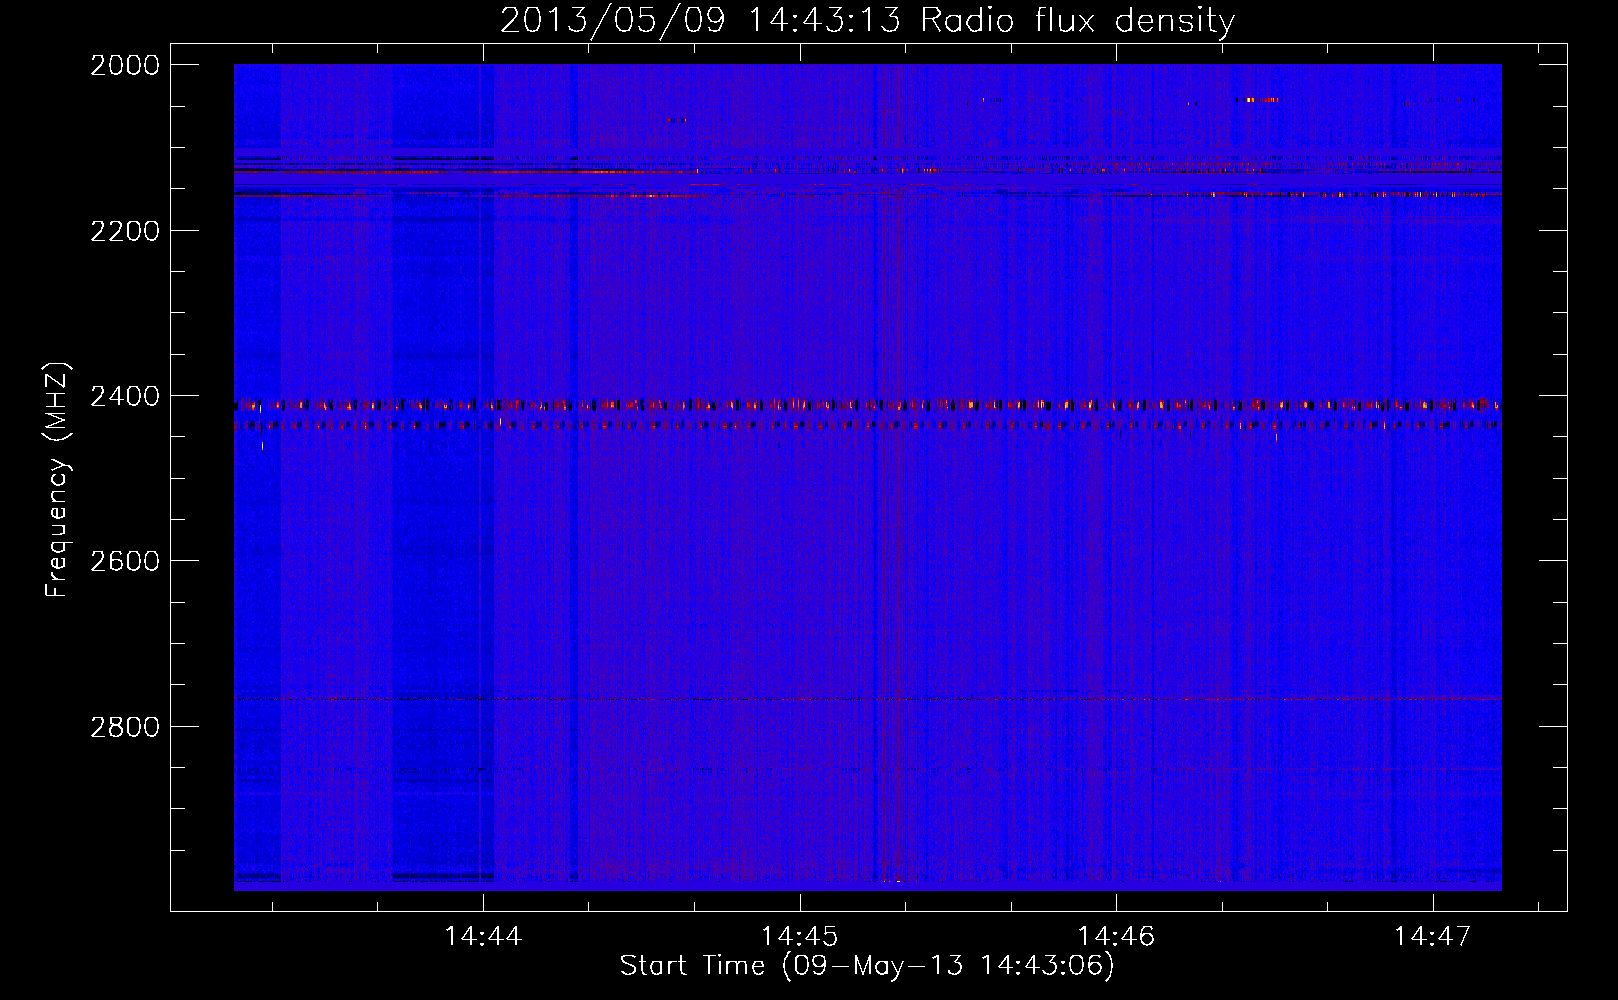Click the 2000 frequency tick label
This screenshot has width=1618, height=1000.
(125, 65)
